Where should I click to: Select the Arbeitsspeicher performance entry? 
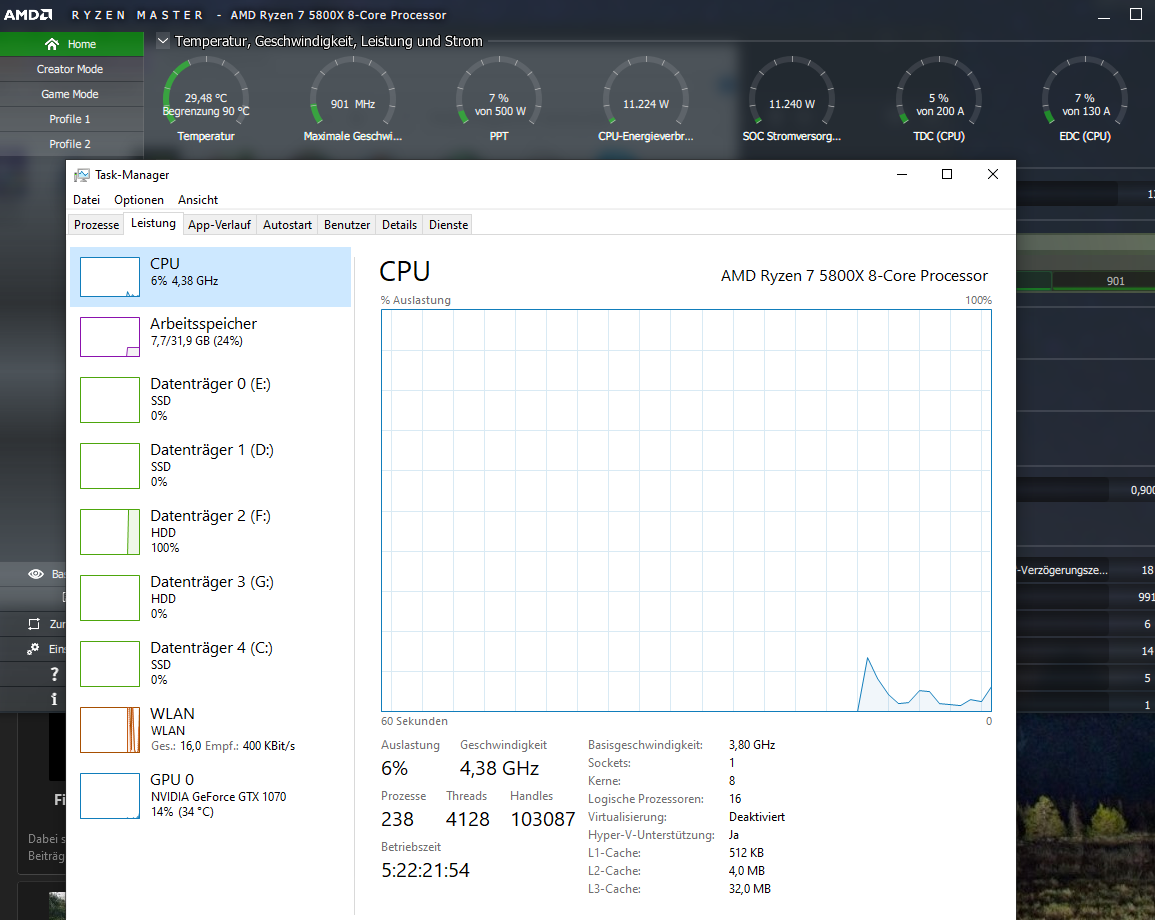[210, 337]
